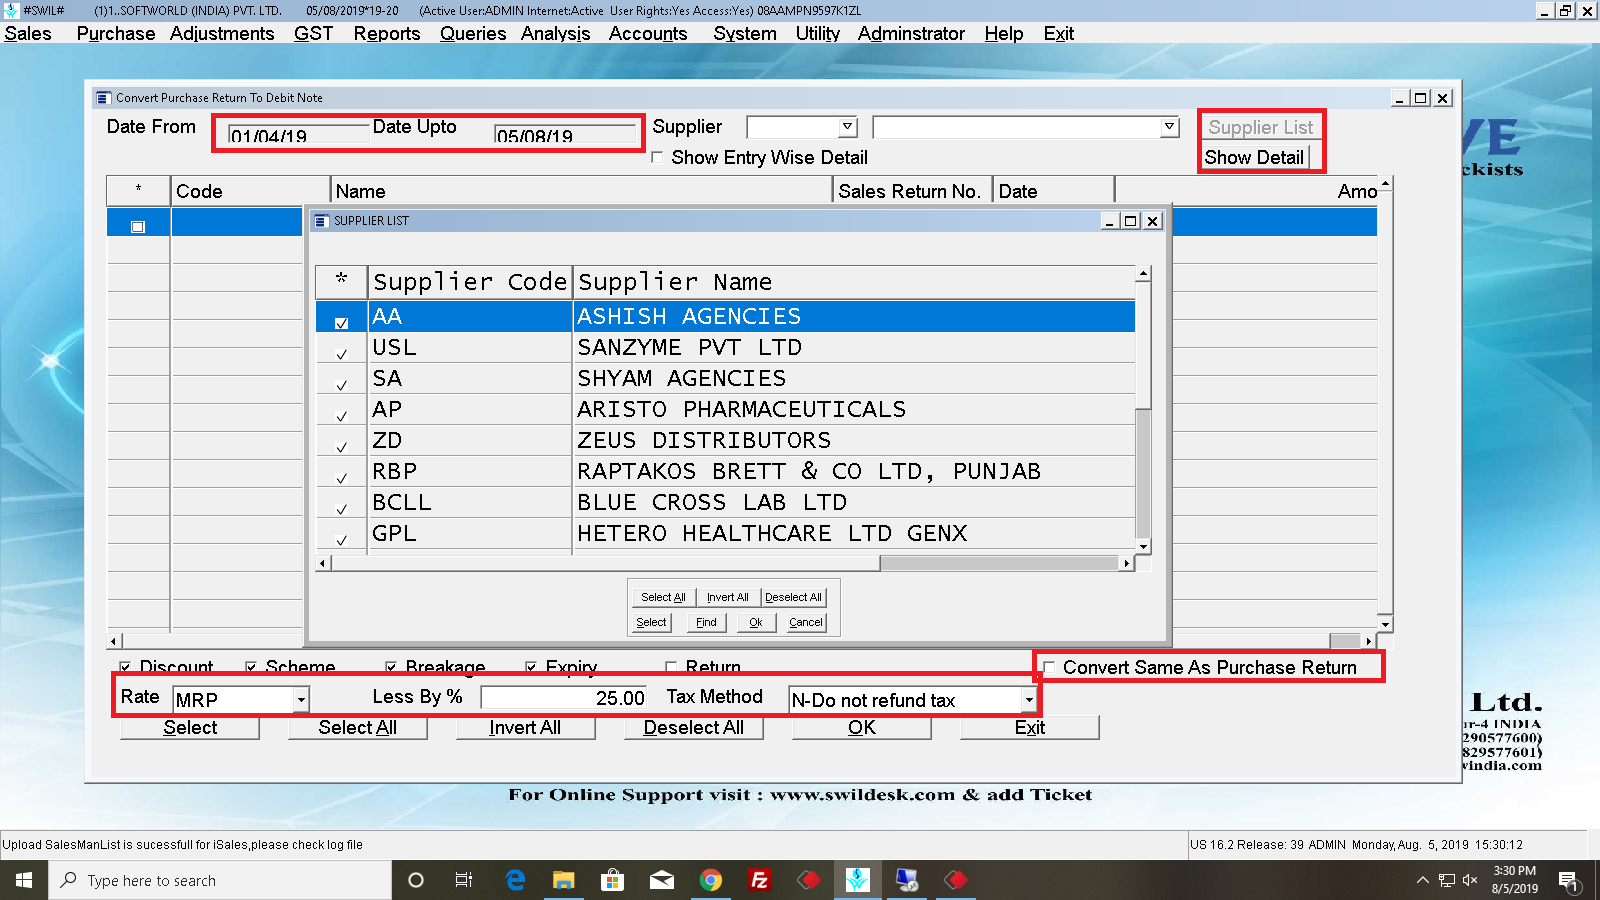Select ARISTO PHARMACEUTICALS row
The image size is (1600, 900).
tap(726, 409)
